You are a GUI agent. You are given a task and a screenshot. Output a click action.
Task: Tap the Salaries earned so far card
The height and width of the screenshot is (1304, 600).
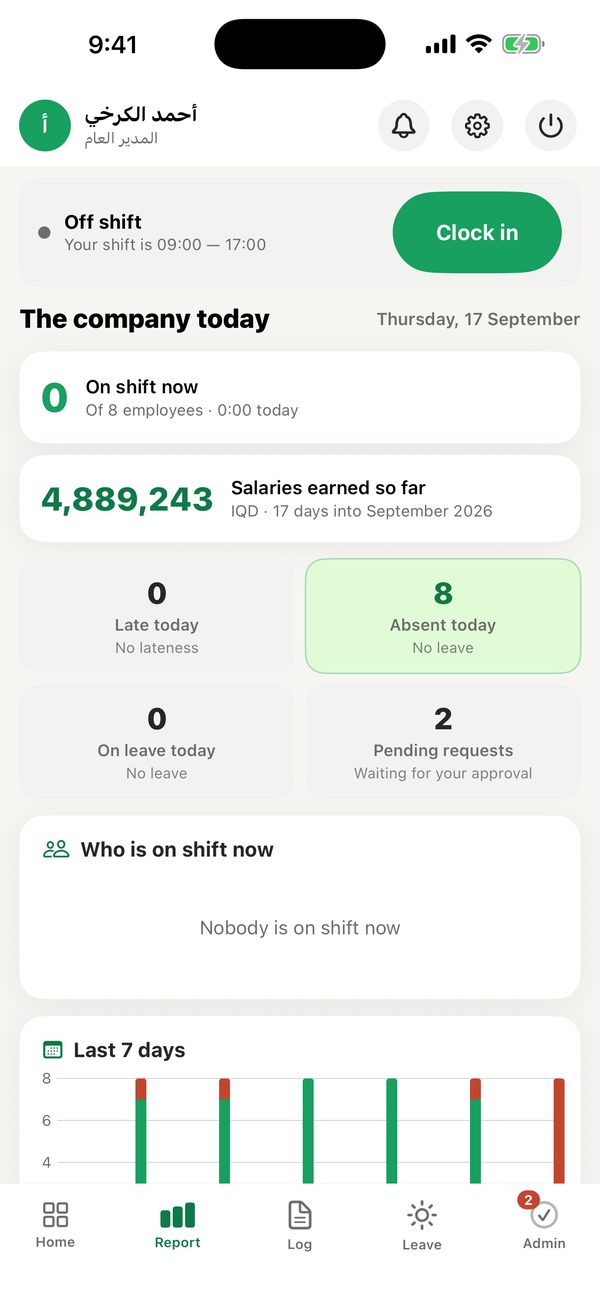click(x=300, y=499)
